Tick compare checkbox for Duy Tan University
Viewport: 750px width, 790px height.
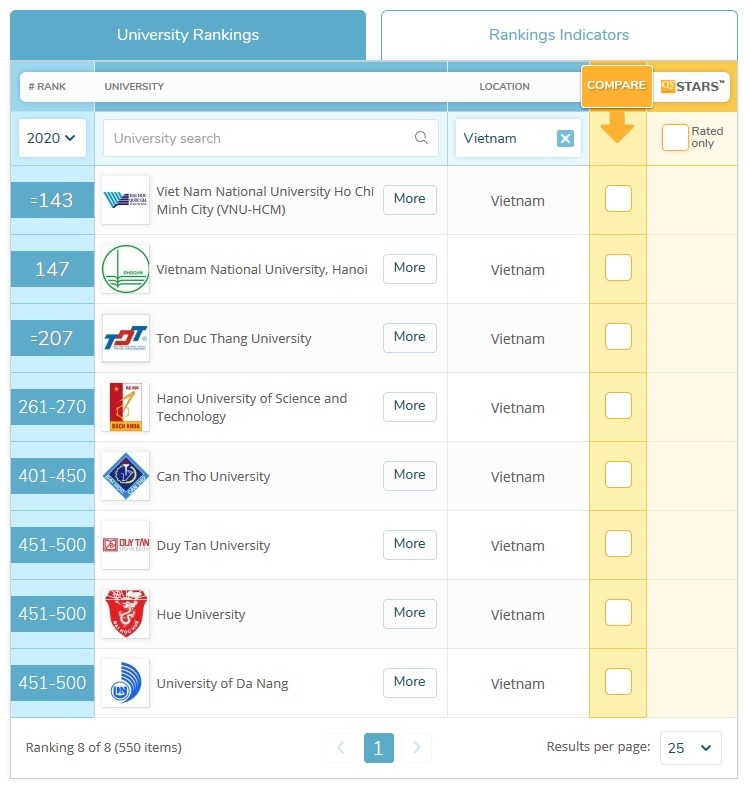click(618, 544)
